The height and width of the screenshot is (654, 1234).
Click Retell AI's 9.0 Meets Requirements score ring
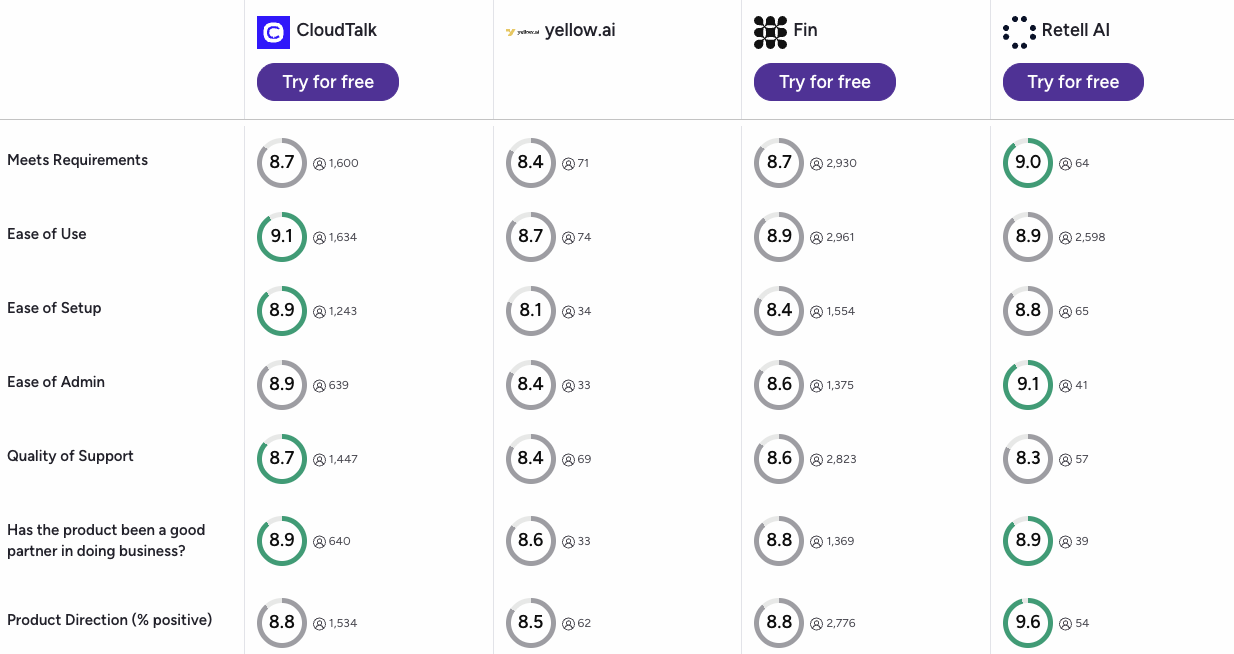(x=1028, y=163)
